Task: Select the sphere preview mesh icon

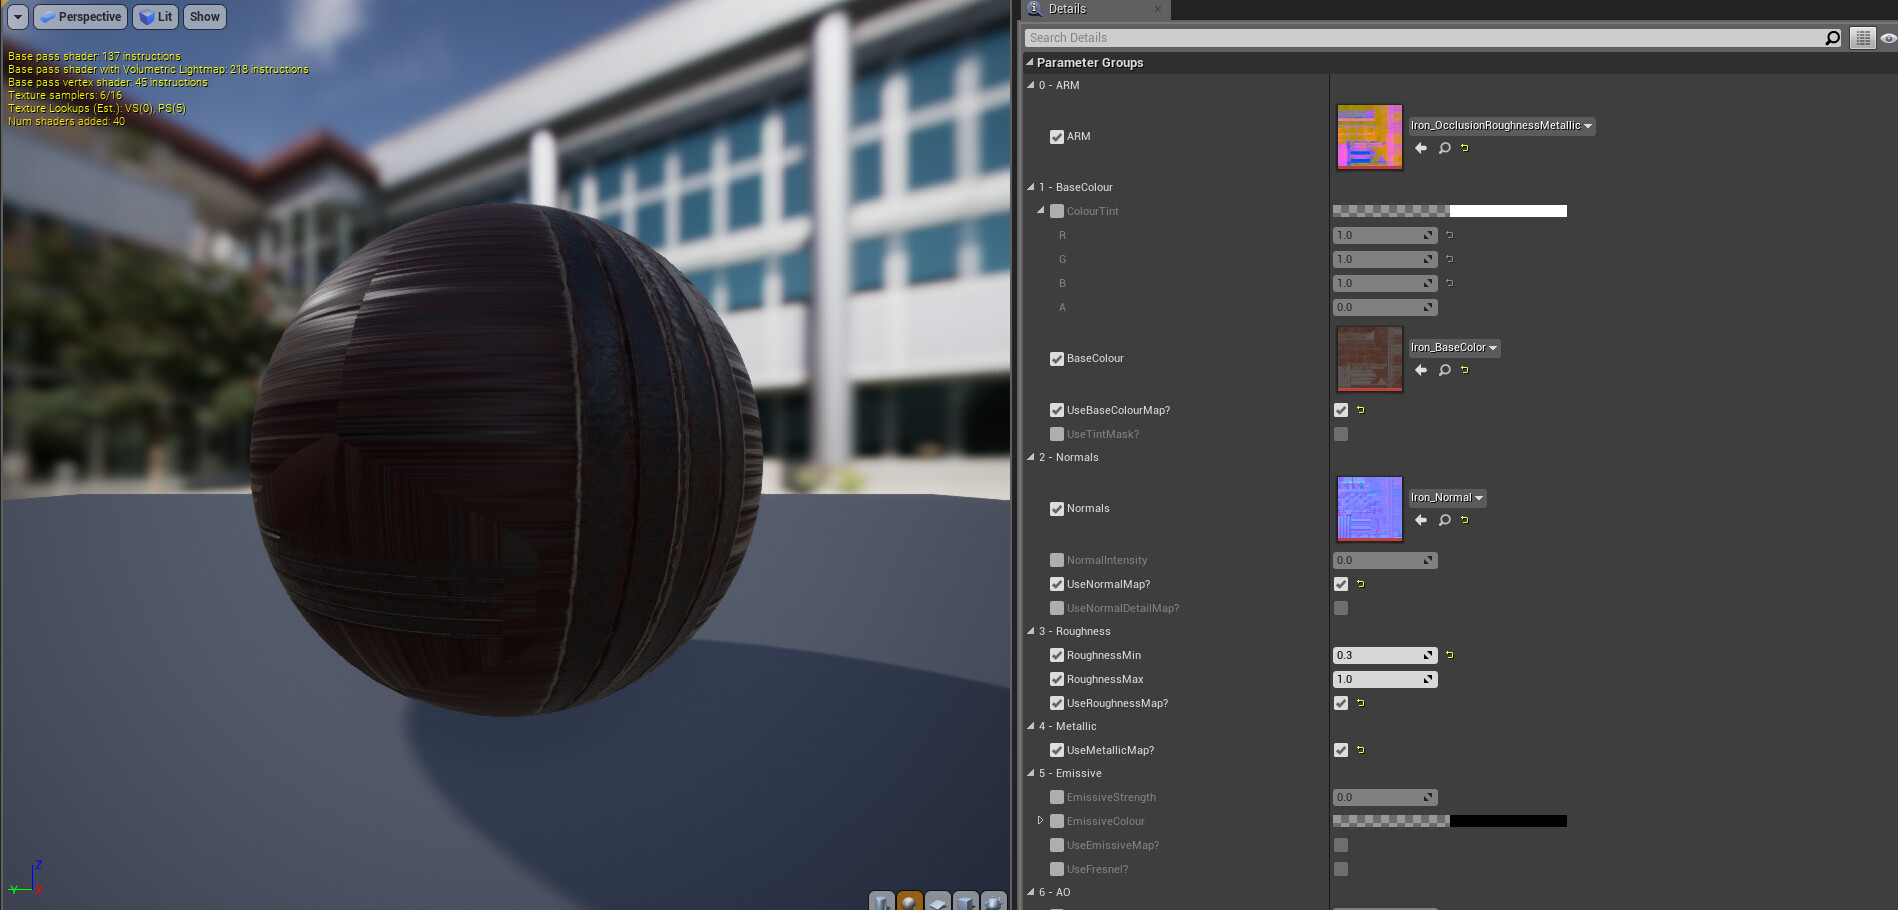Action: pyautogui.click(x=909, y=901)
